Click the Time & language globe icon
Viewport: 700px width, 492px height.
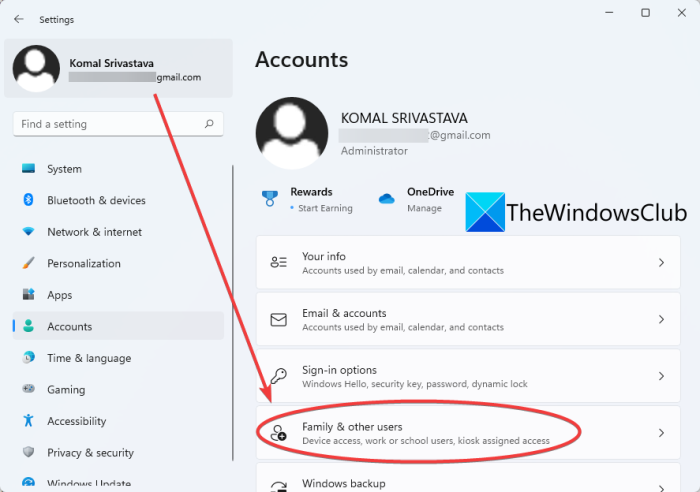pos(29,357)
